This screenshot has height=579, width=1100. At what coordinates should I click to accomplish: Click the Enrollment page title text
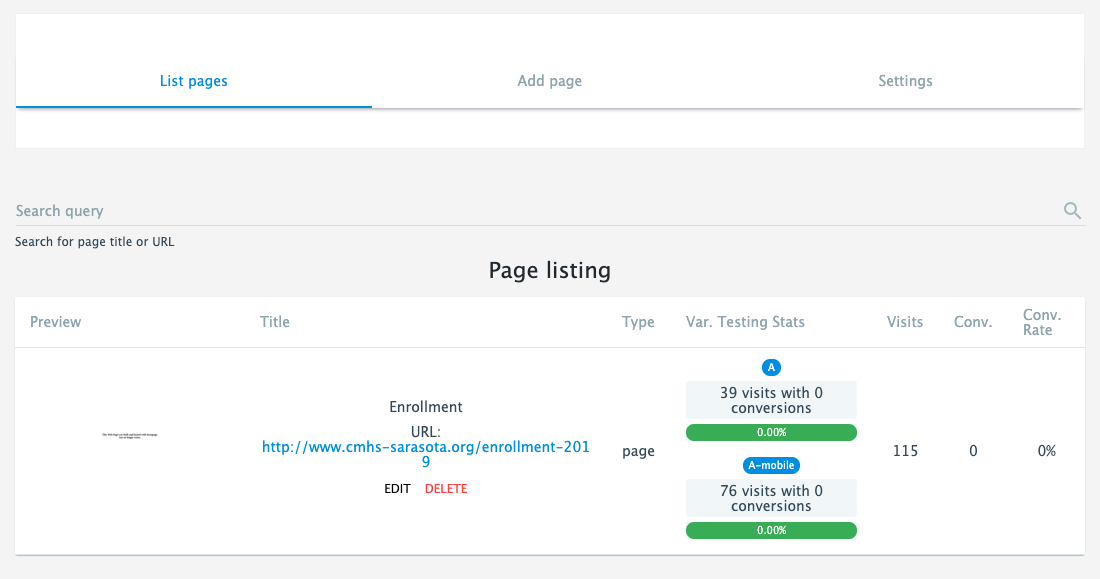(426, 407)
